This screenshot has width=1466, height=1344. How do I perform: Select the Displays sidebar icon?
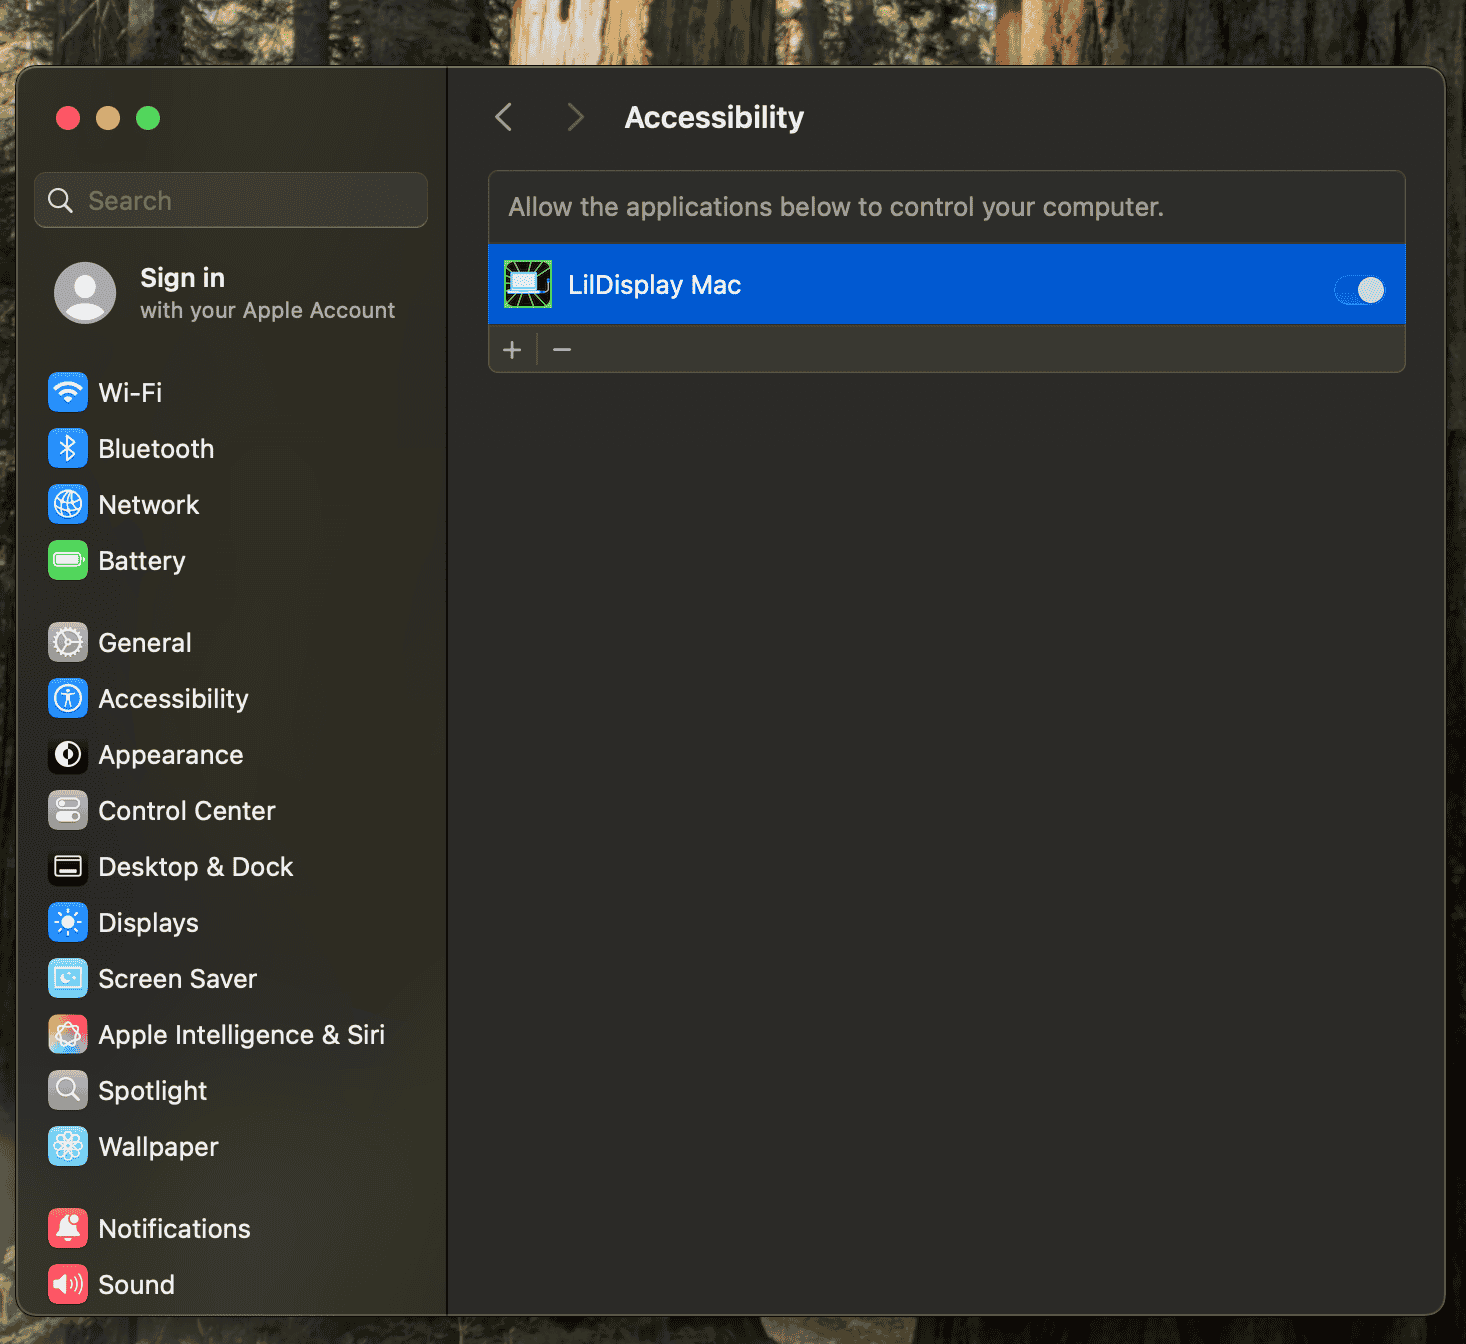[x=67, y=922]
